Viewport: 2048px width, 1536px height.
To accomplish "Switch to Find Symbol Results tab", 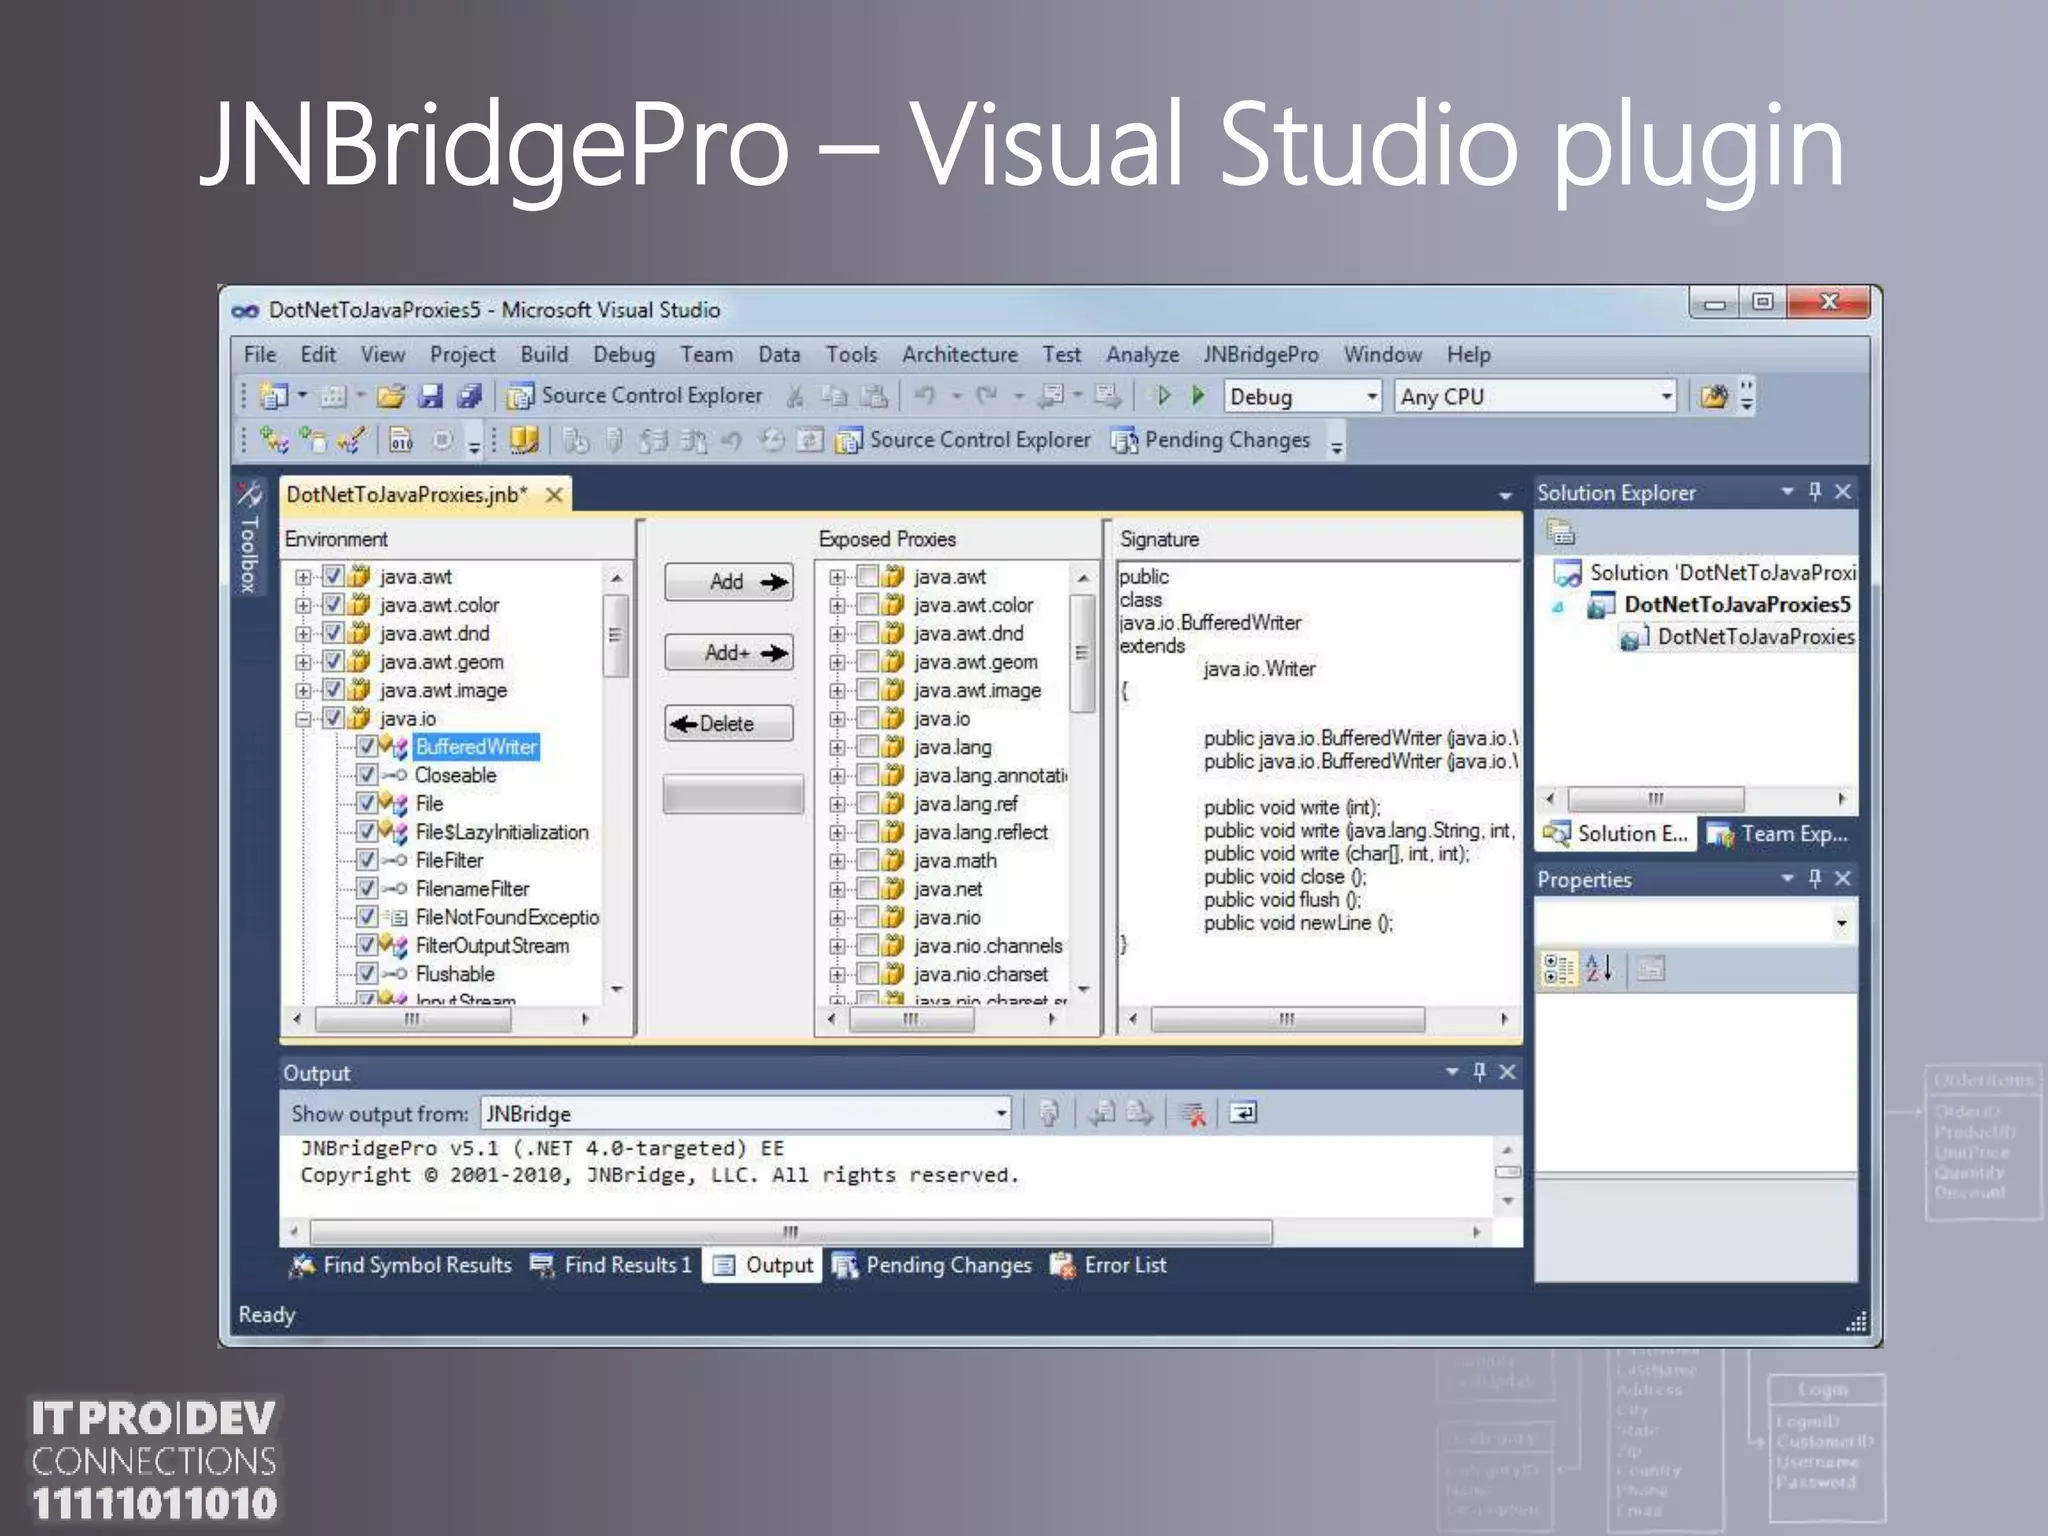I will [x=400, y=1265].
